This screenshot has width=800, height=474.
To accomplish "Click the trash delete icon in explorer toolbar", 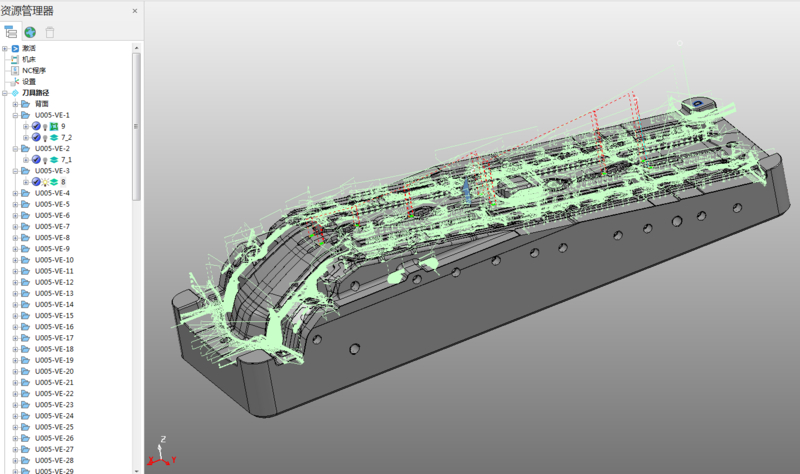I will tap(50, 32).
